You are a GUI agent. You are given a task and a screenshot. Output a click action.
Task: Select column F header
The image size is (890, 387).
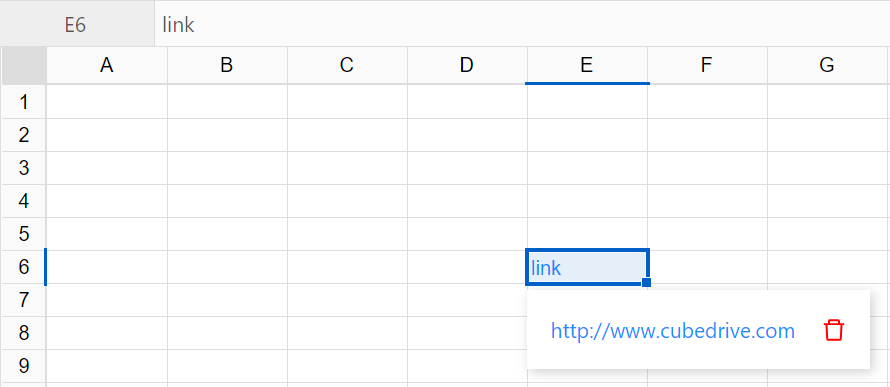click(707, 66)
